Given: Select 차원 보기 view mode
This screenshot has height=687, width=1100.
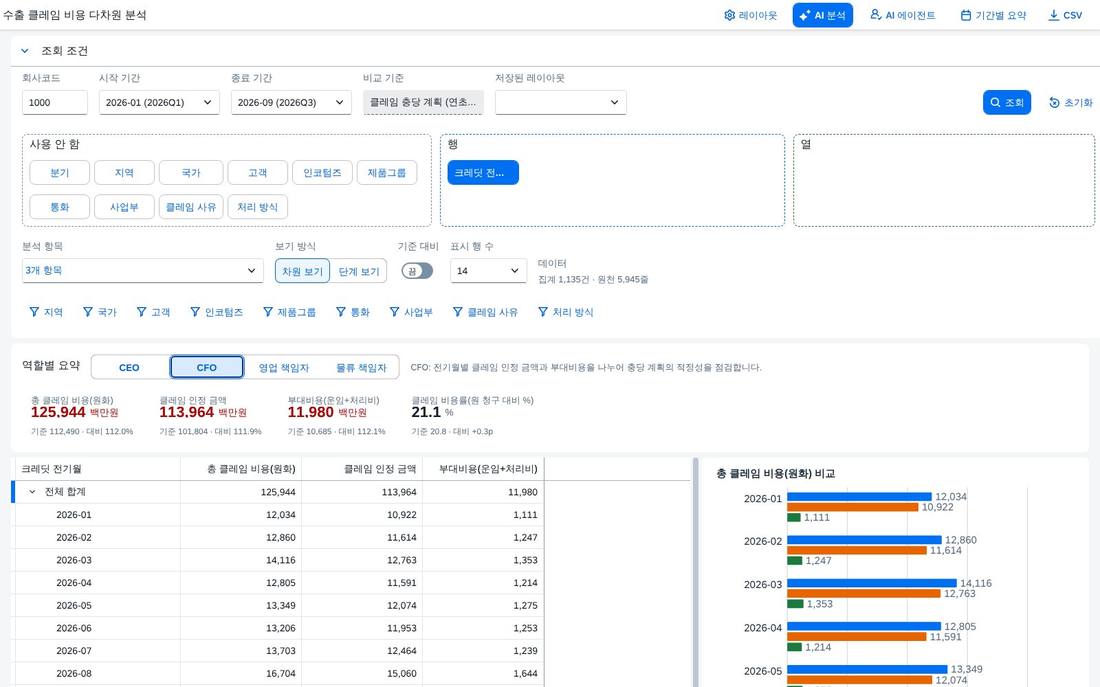Looking at the screenshot, I should [302, 271].
